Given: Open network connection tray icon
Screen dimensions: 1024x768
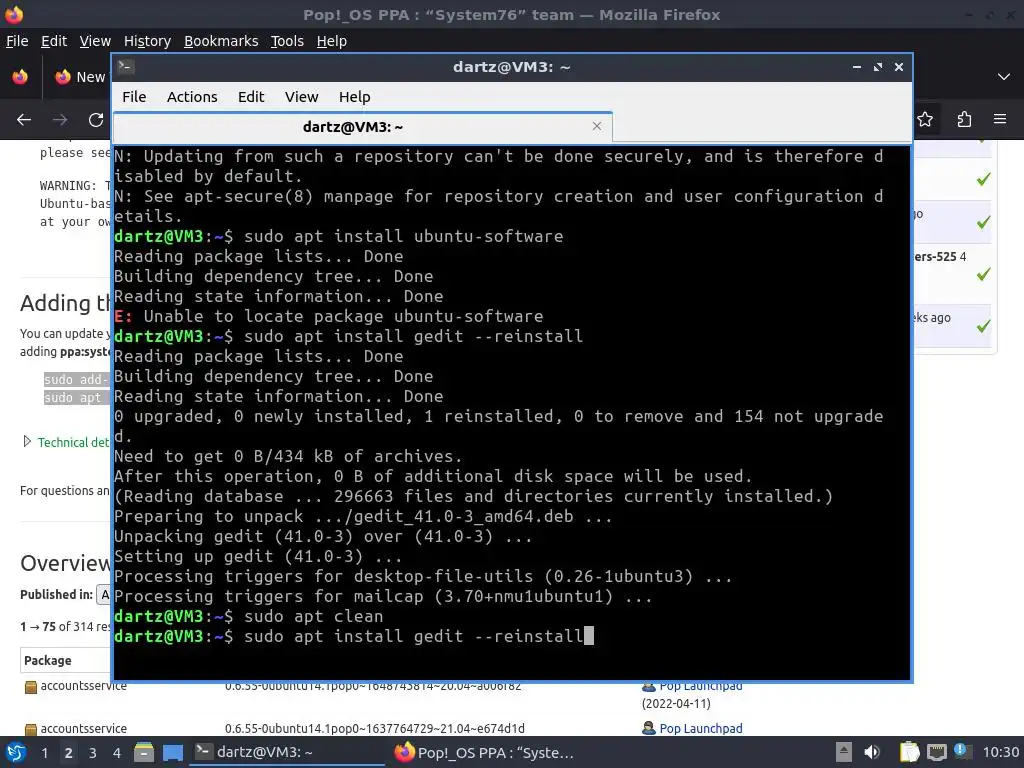Looking at the screenshot, I should click(936, 752).
